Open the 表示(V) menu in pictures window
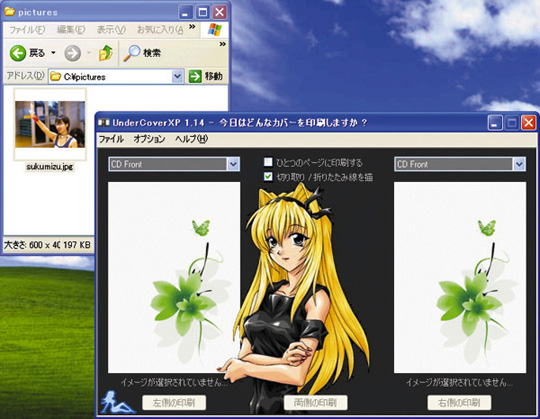Screen dimensions: 540x419 tap(111, 30)
